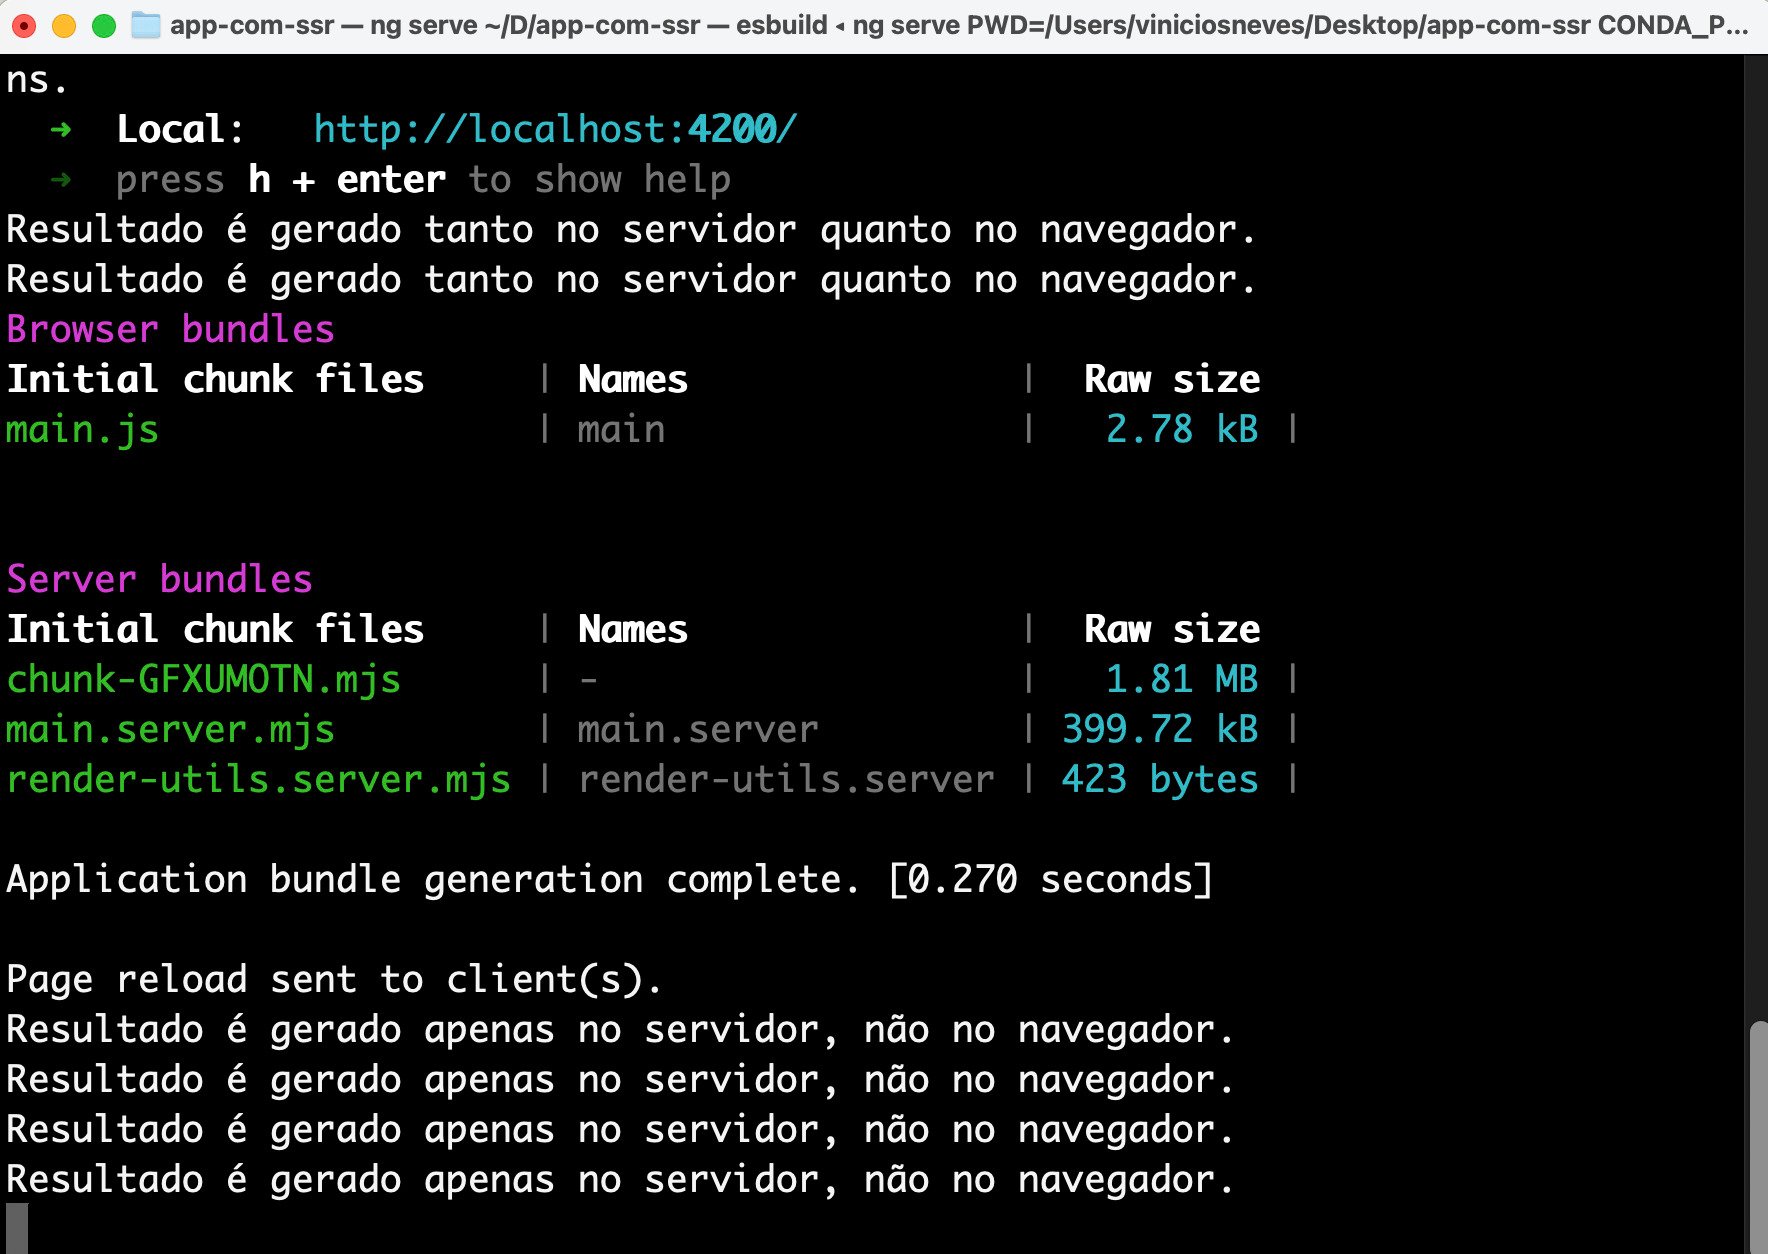Screen dimensions: 1768x1254
Task: Click the '399.72 kB' size value
Action: click(1160, 729)
